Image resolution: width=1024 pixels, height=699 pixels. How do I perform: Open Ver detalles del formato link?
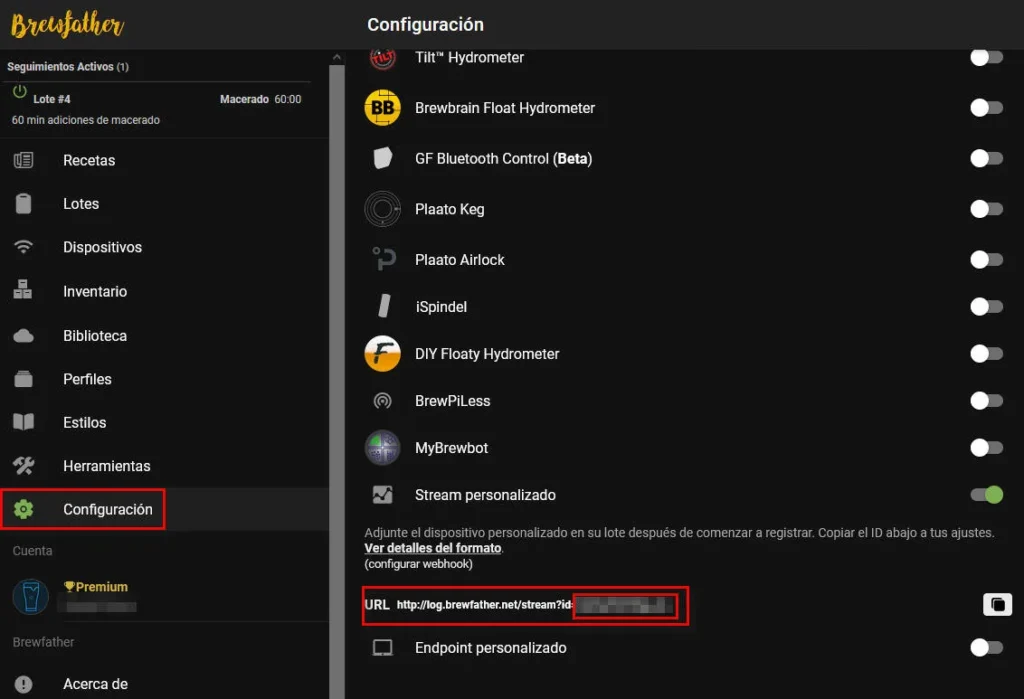(433, 548)
